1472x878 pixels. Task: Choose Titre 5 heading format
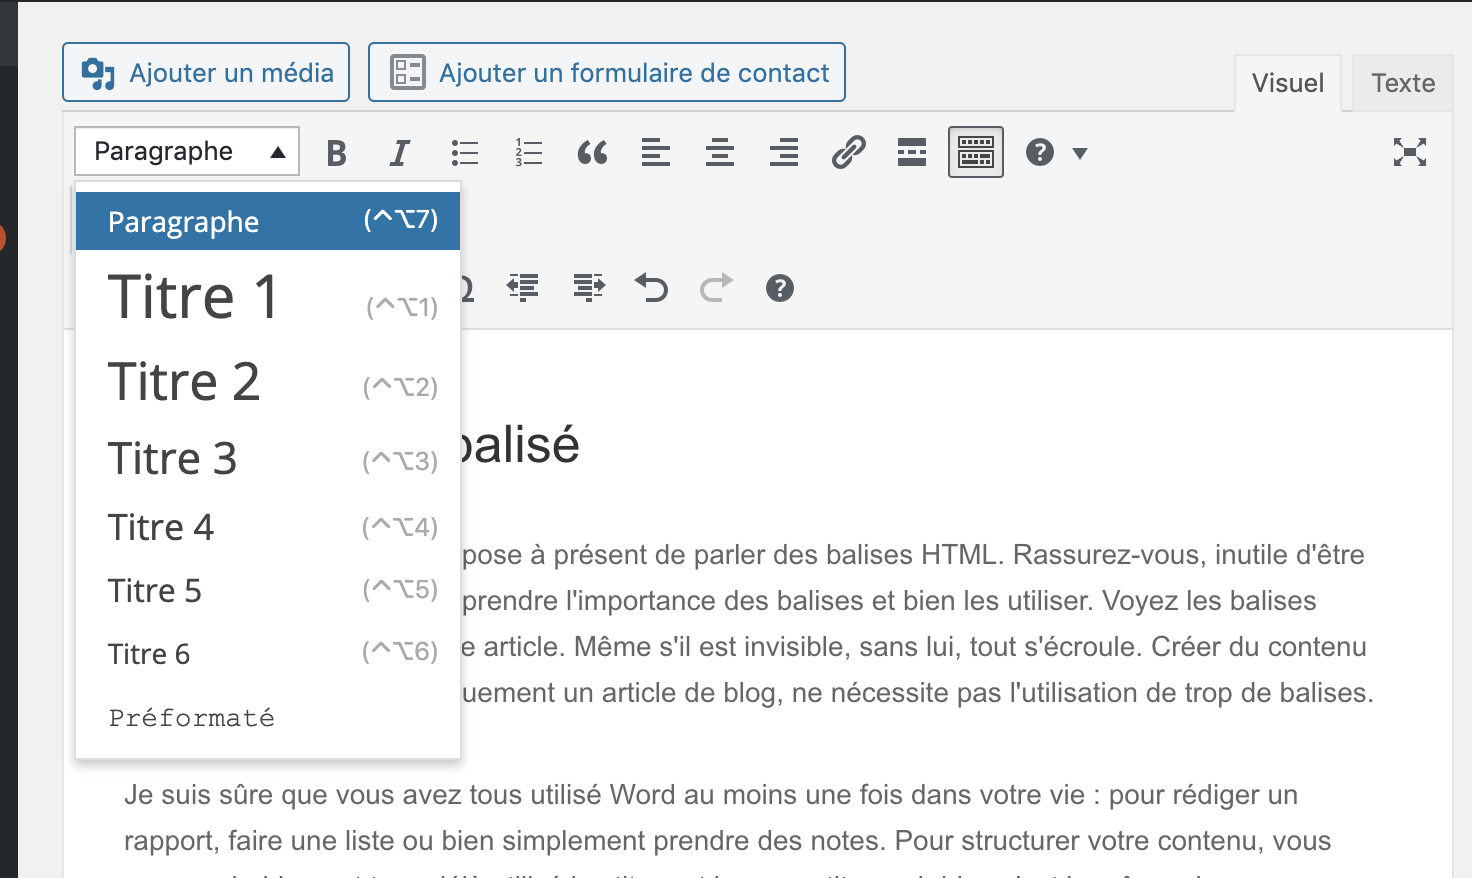click(x=268, y=590)
